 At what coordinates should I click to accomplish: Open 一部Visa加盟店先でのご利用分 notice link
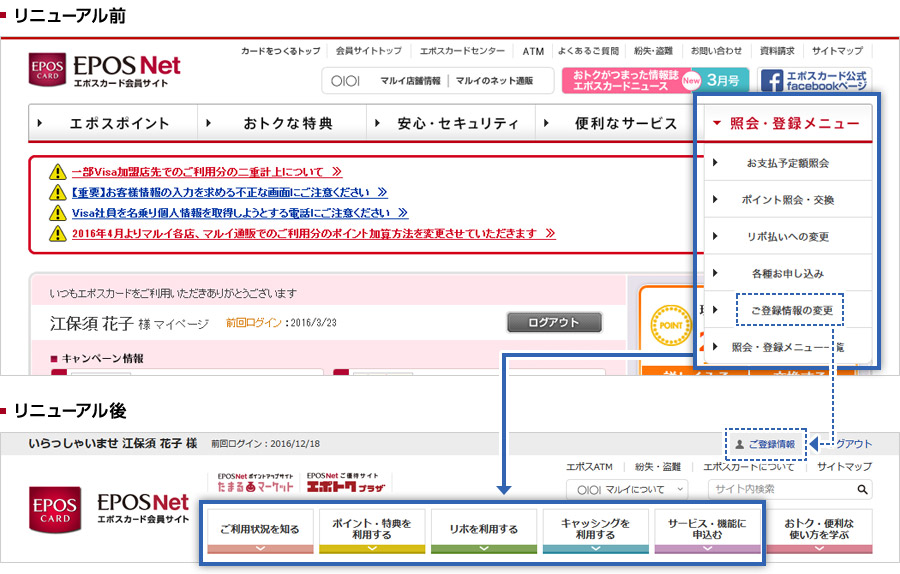tap(207, 172)
